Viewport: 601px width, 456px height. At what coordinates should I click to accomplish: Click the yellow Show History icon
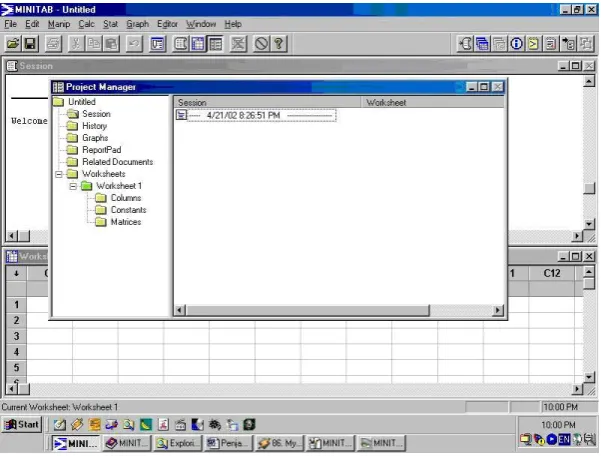pyautogui.click(x=533, y=44)
